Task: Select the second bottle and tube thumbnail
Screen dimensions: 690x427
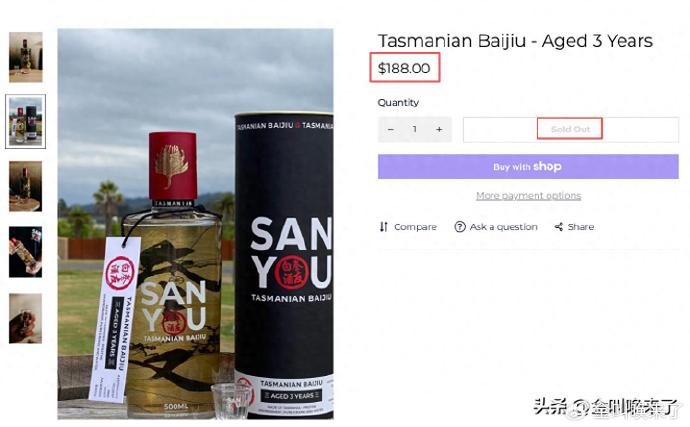Action: [26, 121]
